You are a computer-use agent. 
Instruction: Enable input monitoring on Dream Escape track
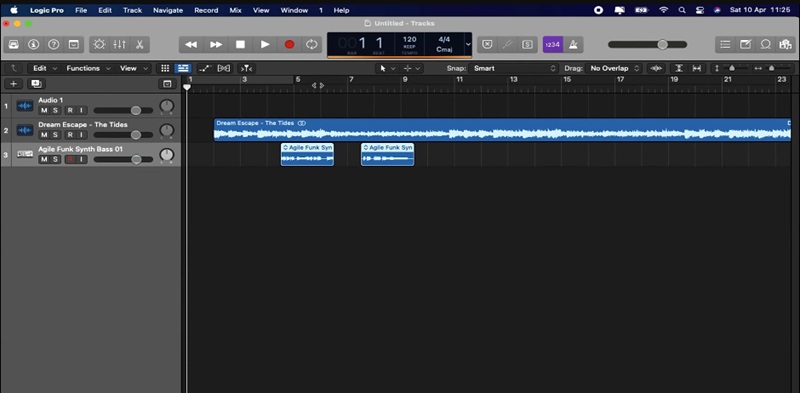[x=81, y=135]
